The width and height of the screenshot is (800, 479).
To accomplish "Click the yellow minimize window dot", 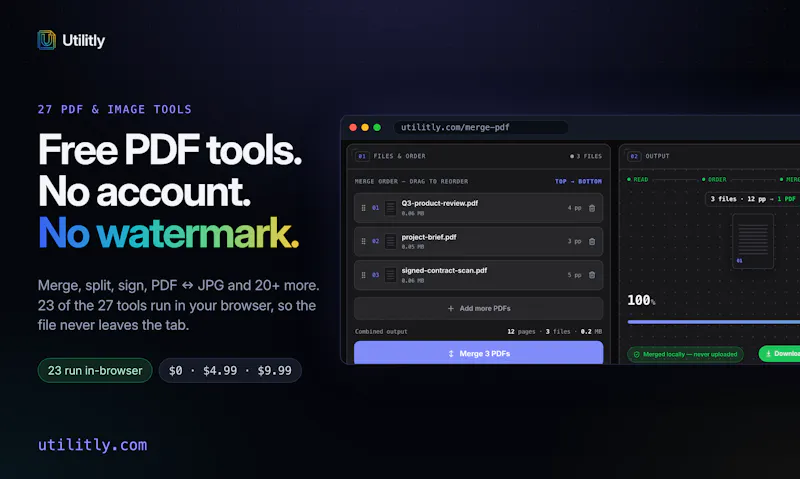I will click(x=365, y=128).
